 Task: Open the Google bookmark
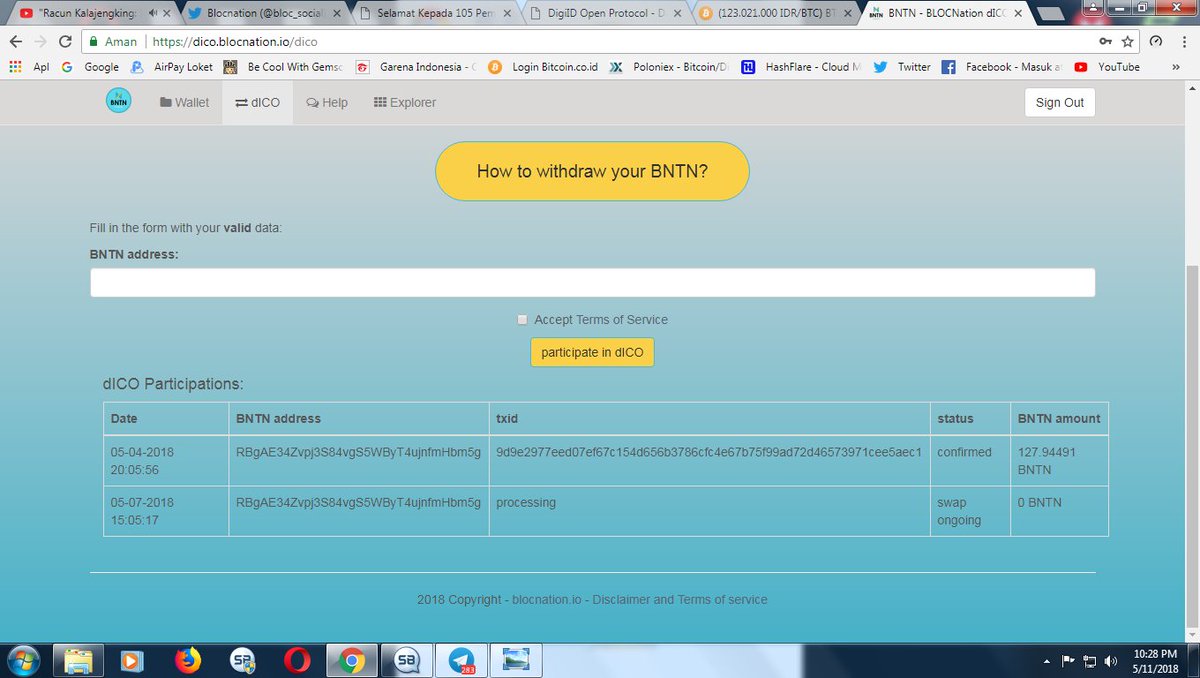click(91, 67)
